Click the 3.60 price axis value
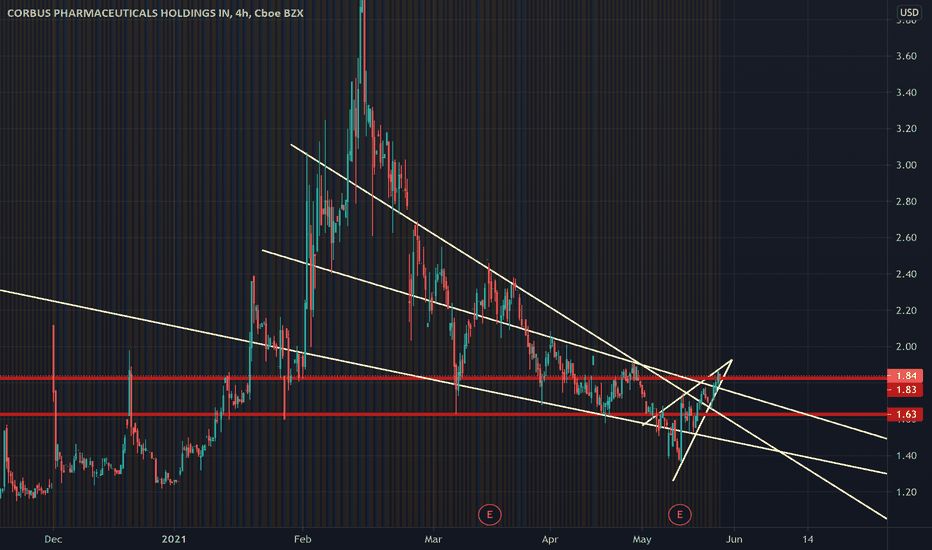 906,56
